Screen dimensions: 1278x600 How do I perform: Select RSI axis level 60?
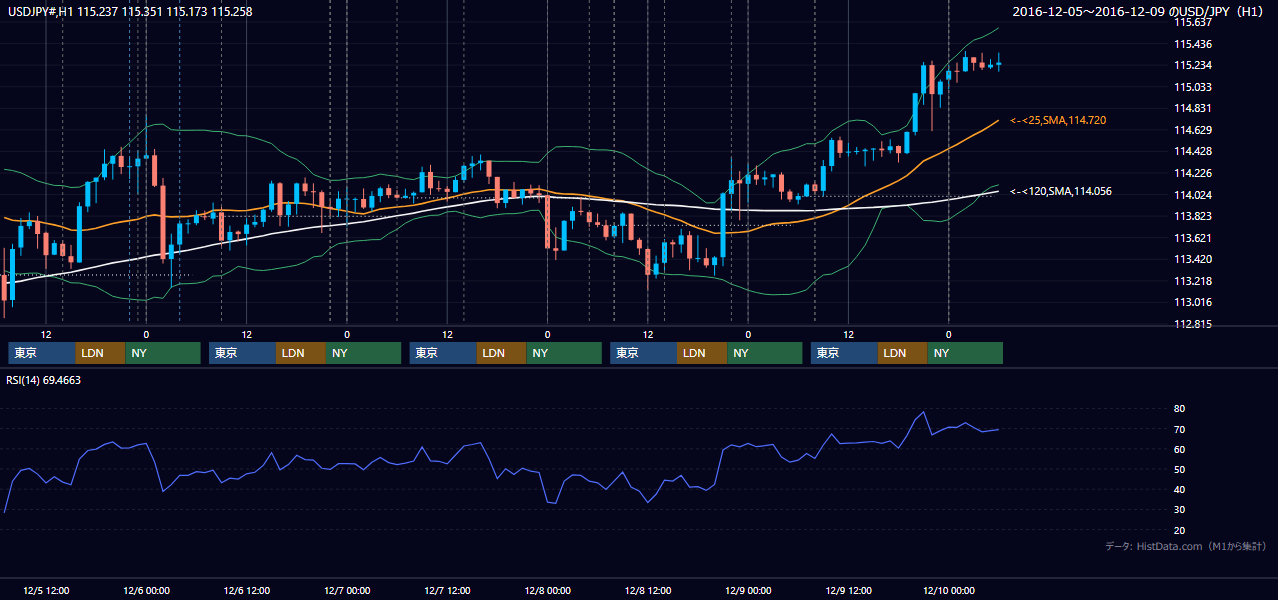1180,449
